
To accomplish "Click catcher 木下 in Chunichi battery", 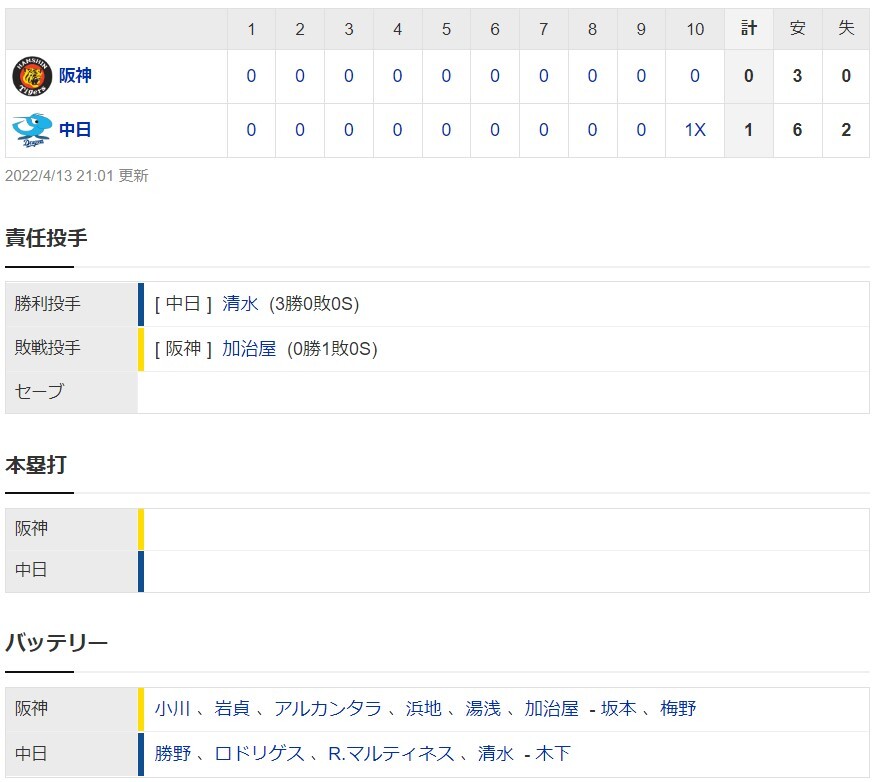I will [553, 754].
